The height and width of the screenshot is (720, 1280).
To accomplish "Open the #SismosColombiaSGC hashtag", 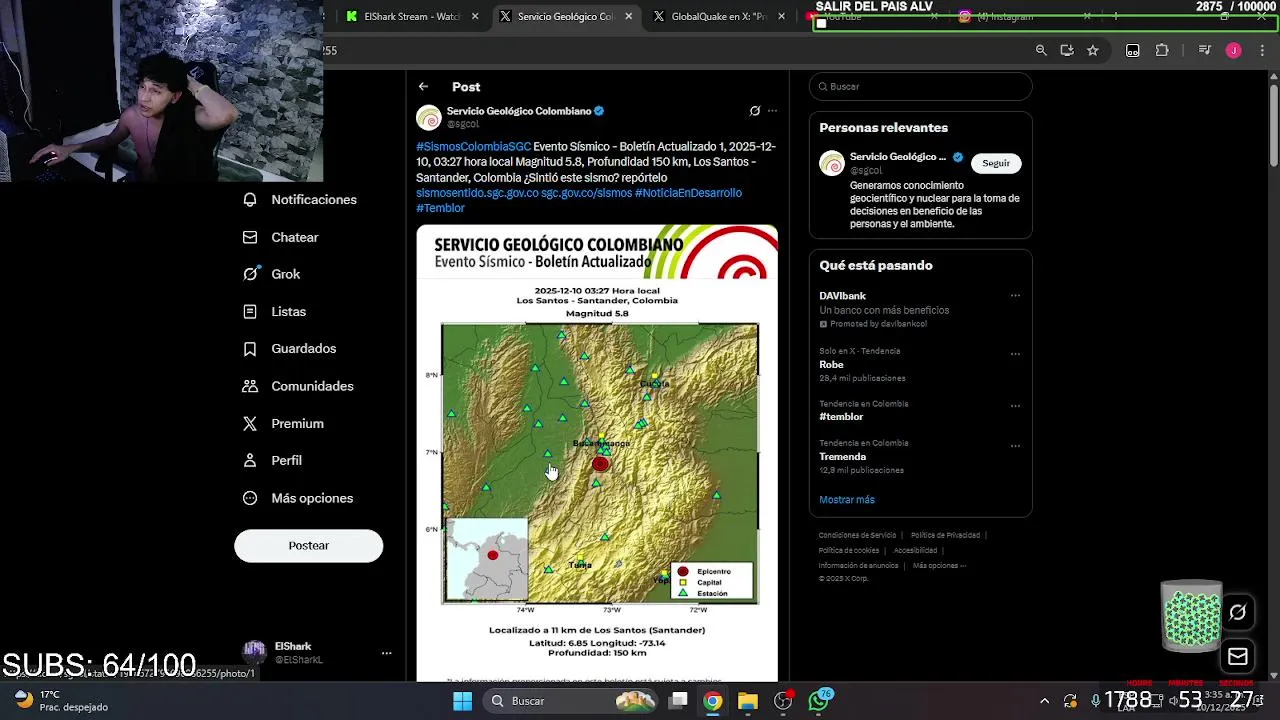I will tap(474, 146).
